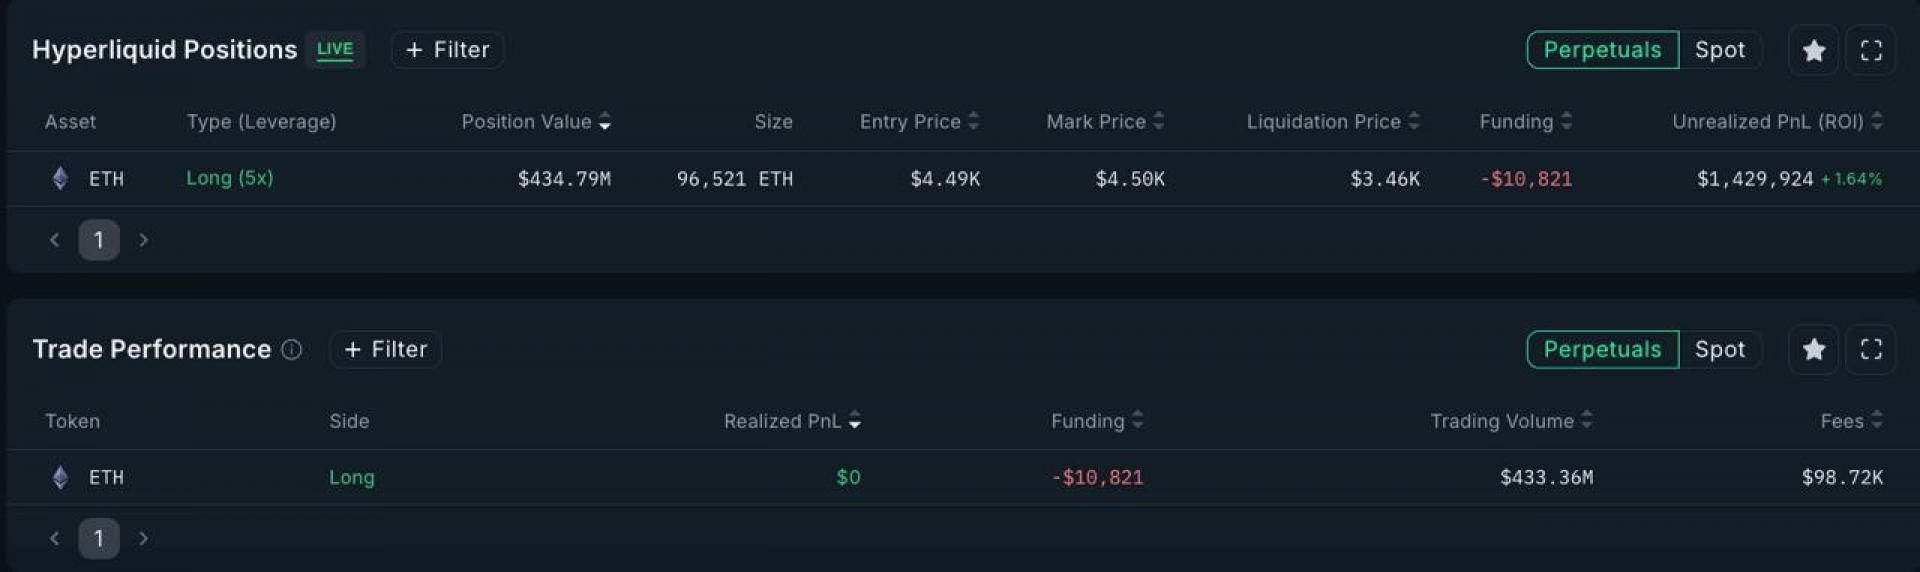The image size is (1920, 572).
Task: Add a filter to Hyperliquid Positions
Action: [447, 50]
